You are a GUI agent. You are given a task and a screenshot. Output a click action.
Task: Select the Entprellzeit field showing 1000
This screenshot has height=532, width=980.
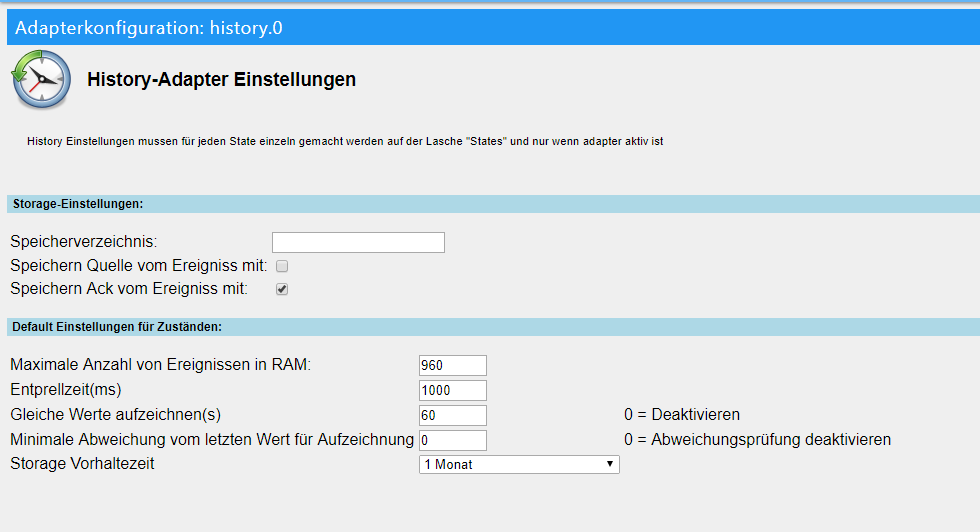pos(453,390)
